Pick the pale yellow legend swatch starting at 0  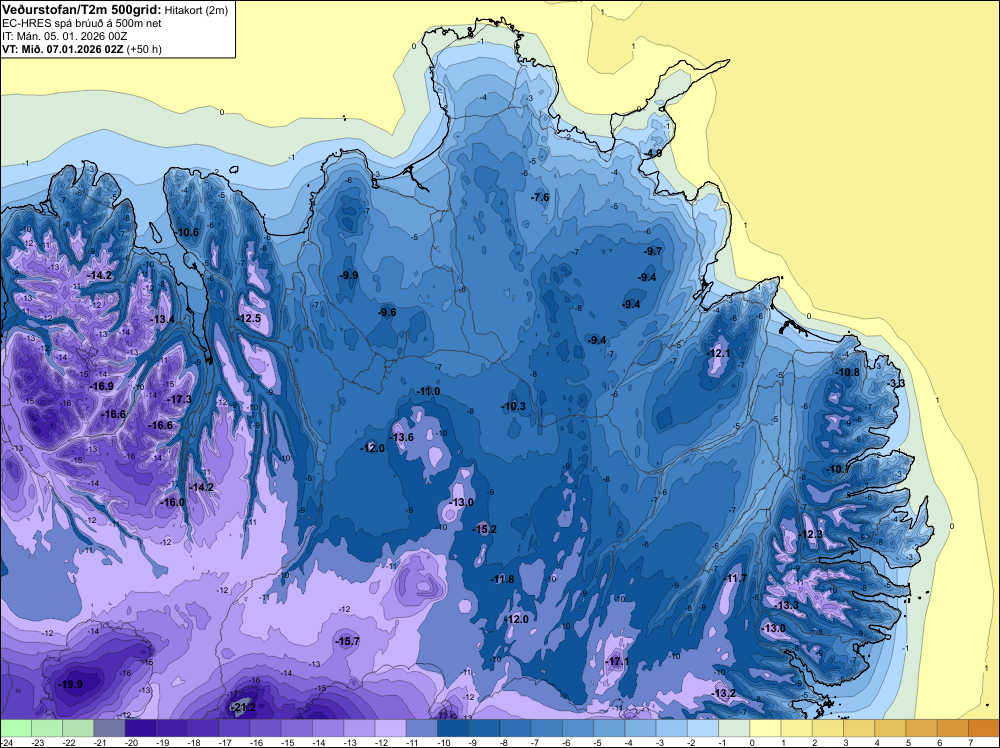[x=765, y=728]
